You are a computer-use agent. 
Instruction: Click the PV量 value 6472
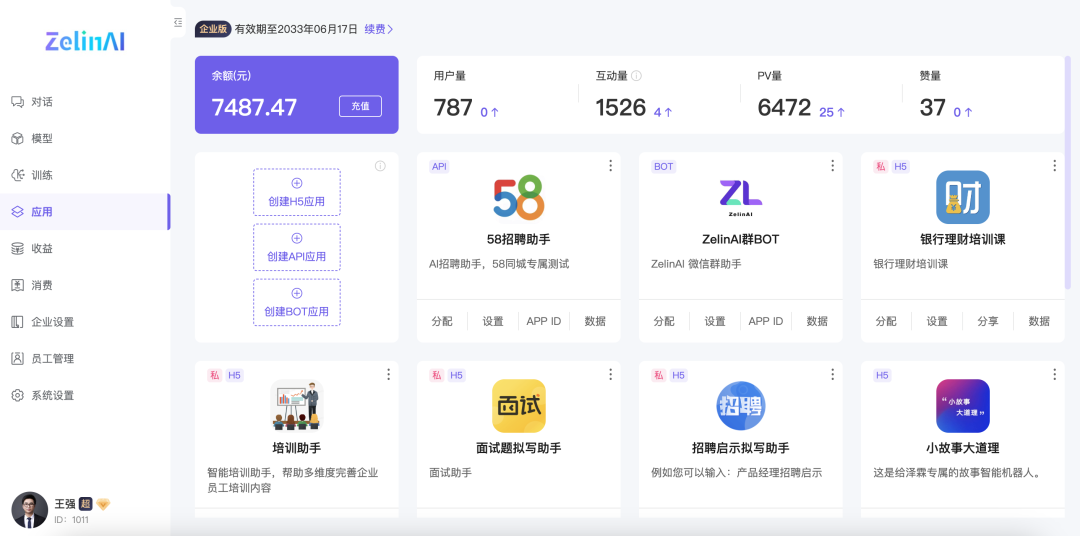[784, 107]
